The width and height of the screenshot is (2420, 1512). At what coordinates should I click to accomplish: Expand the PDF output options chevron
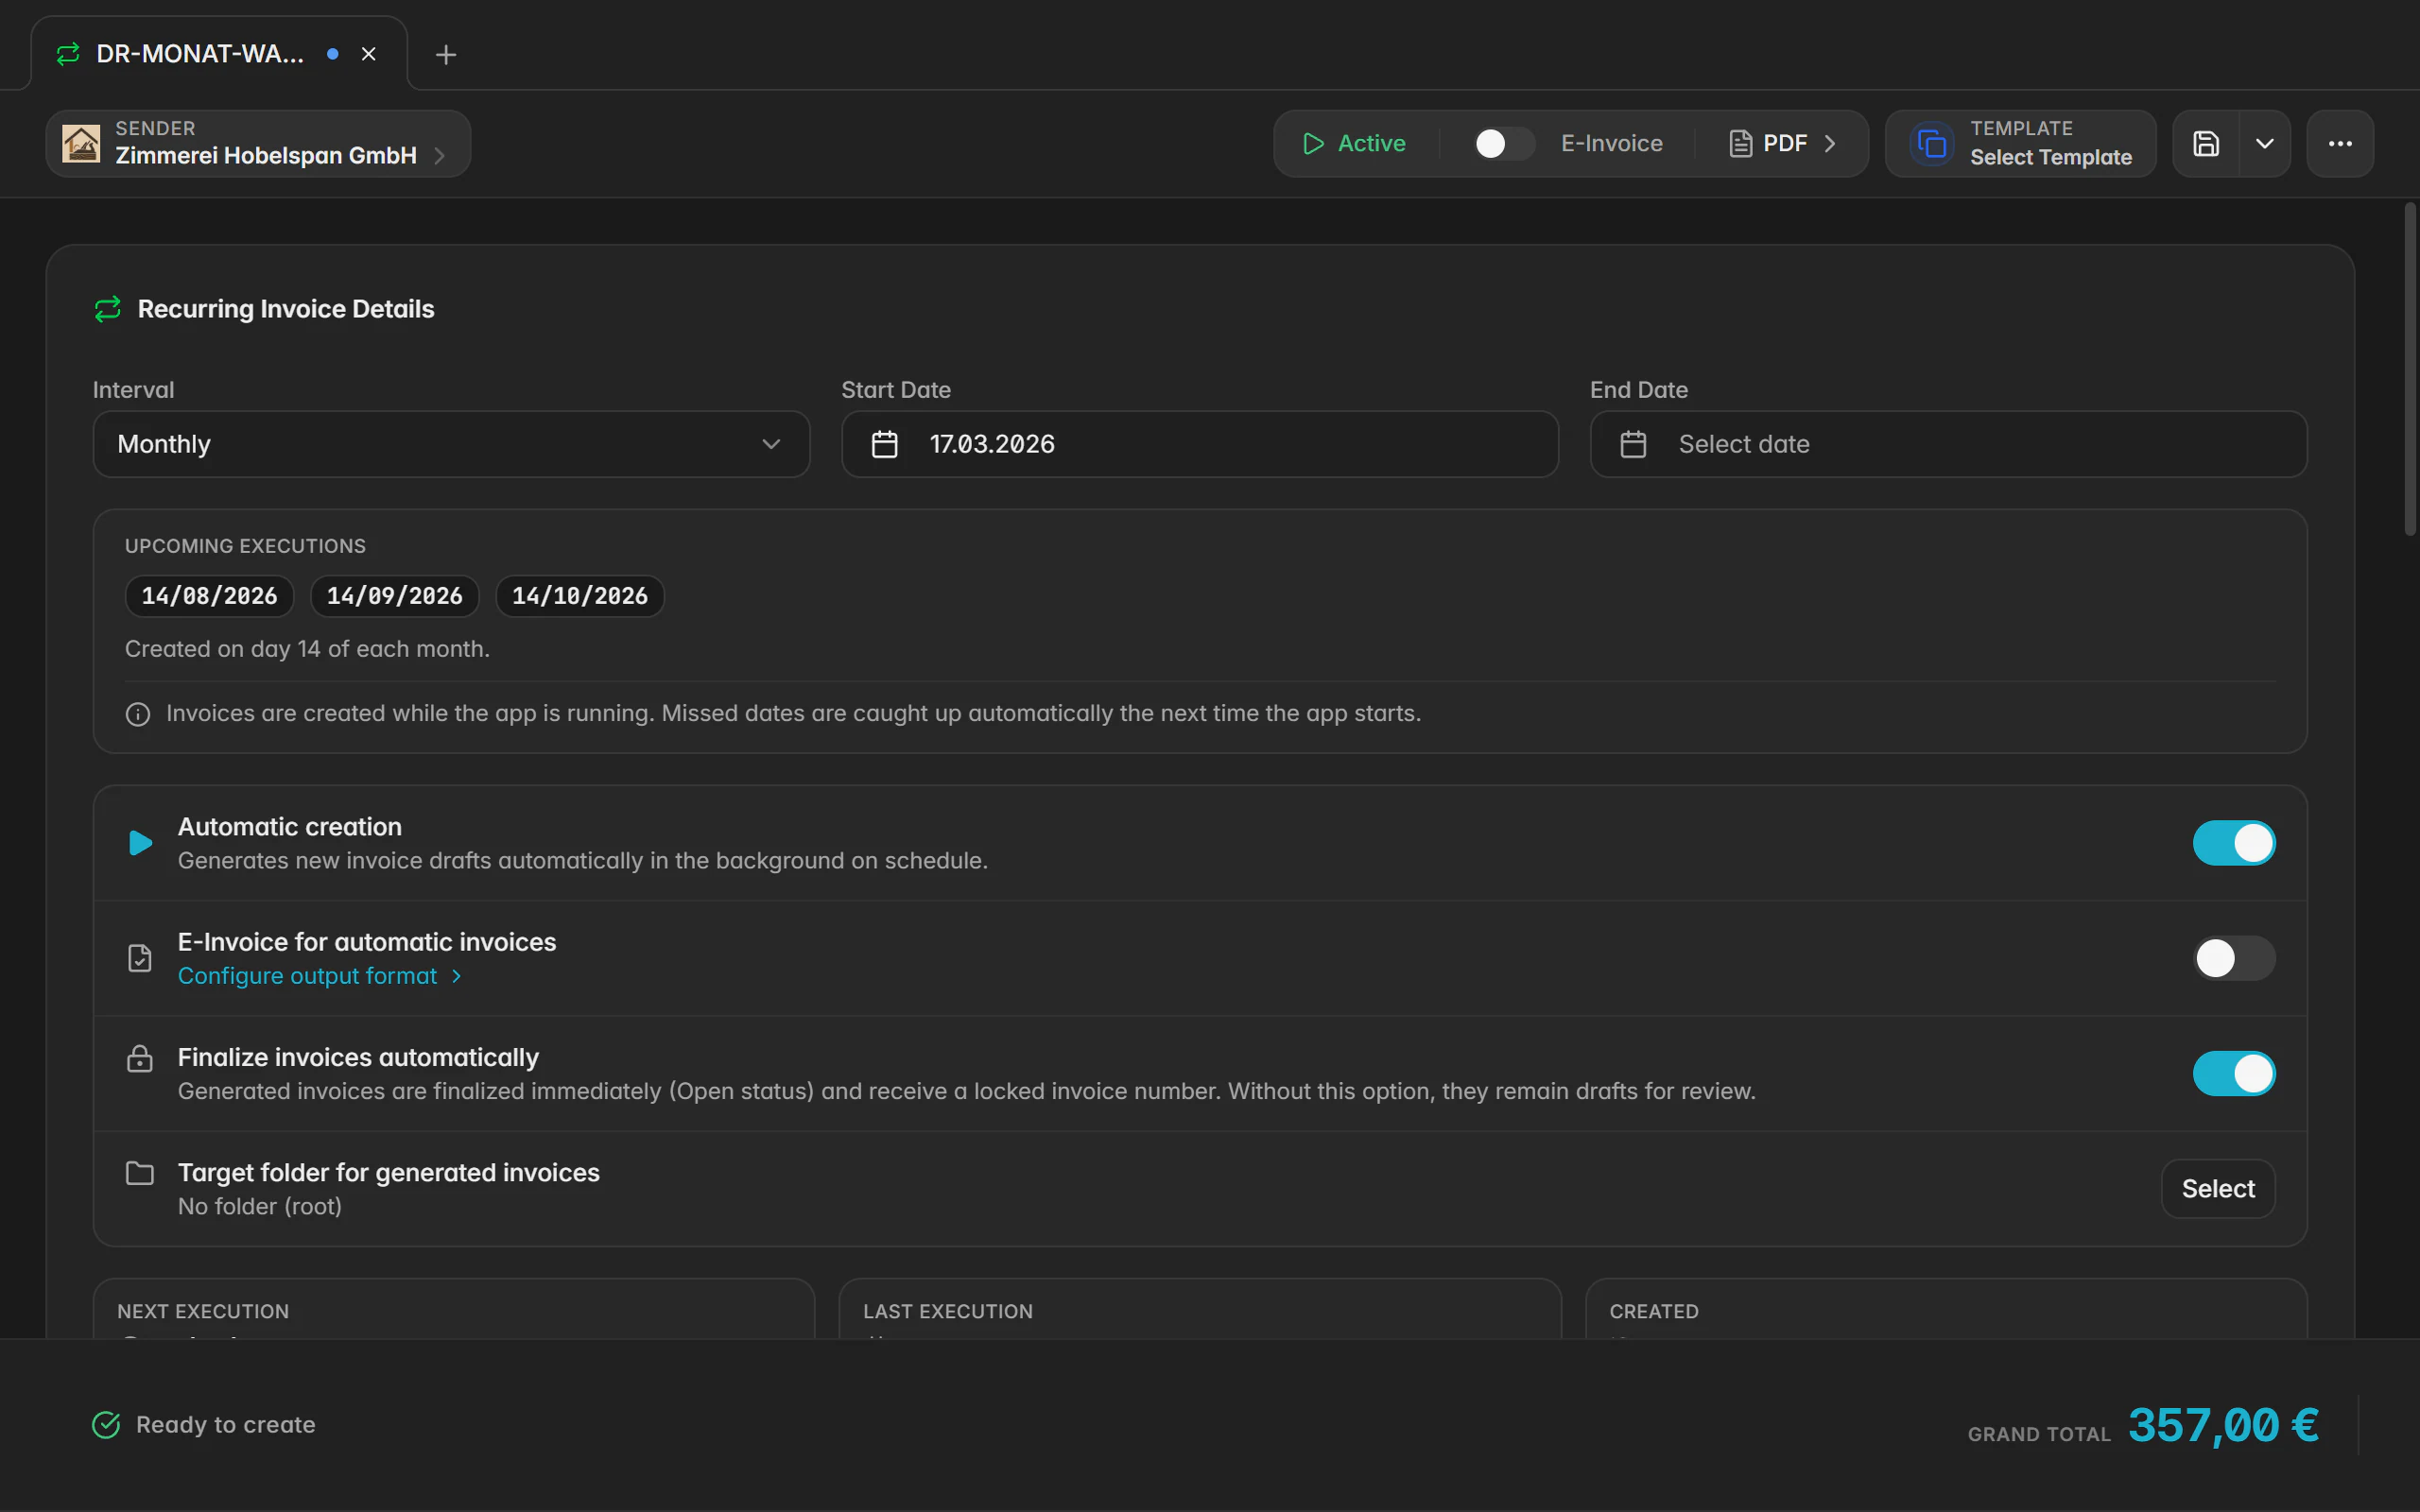tap(1830, 144)
